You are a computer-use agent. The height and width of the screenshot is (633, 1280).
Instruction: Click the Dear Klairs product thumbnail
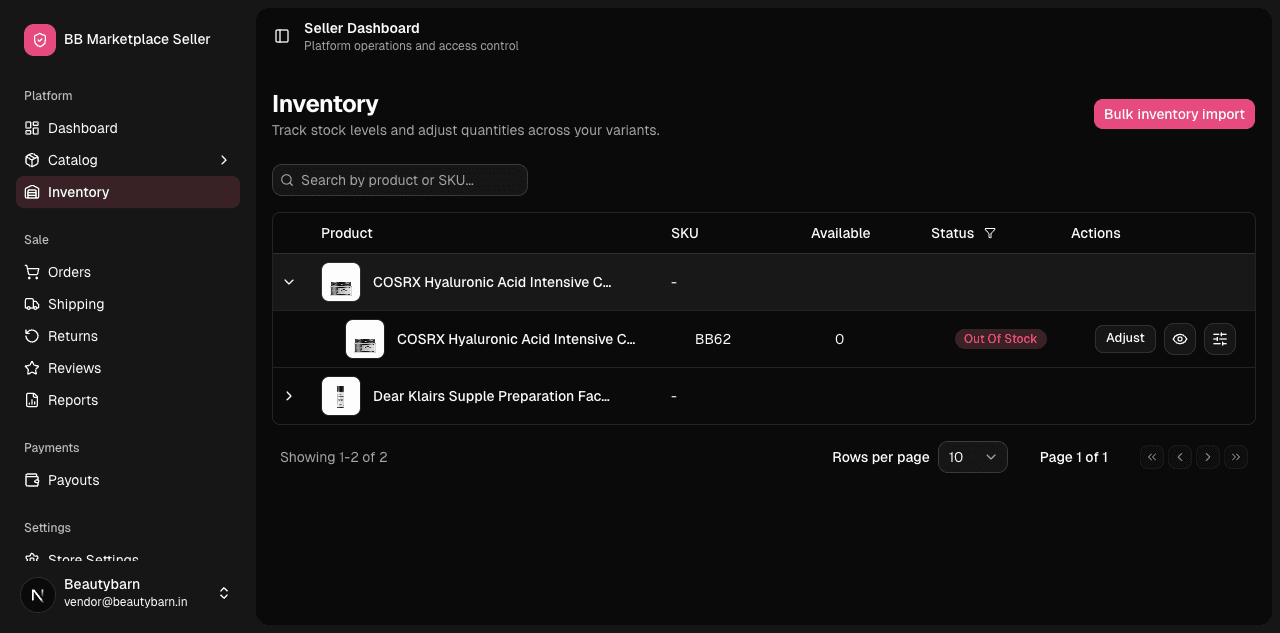[x=341, y=396]
